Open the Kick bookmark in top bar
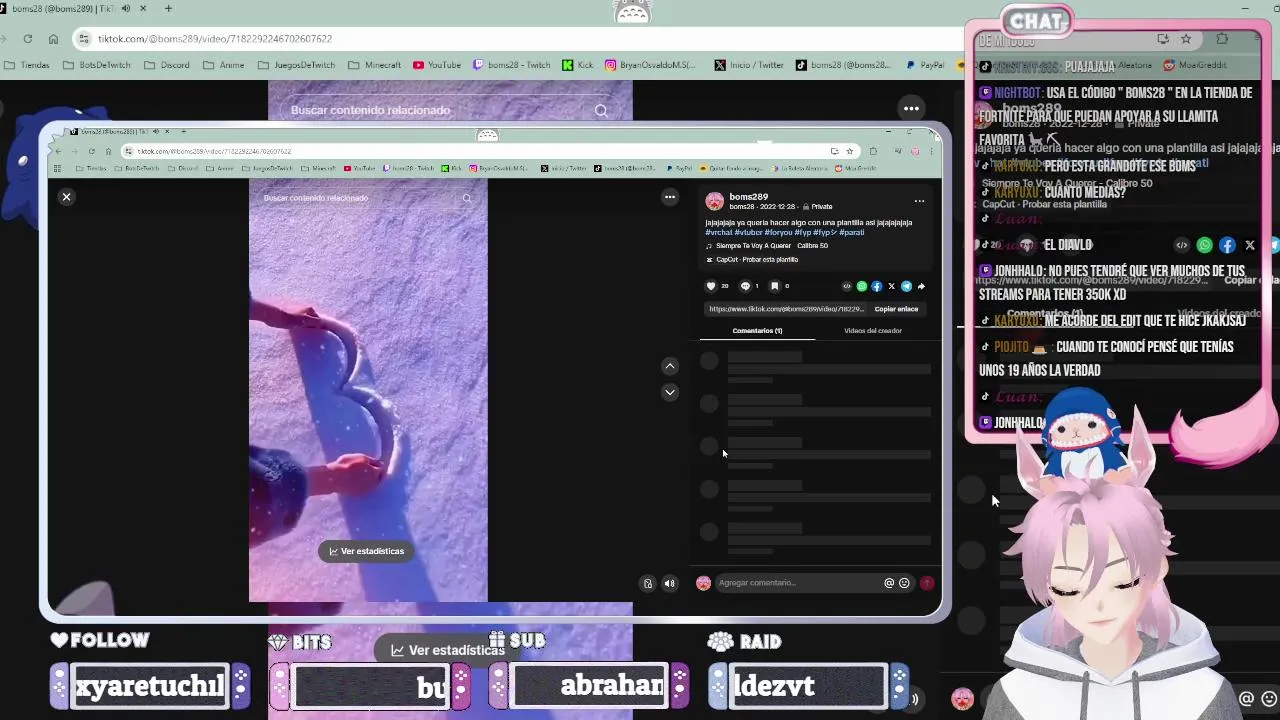 (578, 65)
